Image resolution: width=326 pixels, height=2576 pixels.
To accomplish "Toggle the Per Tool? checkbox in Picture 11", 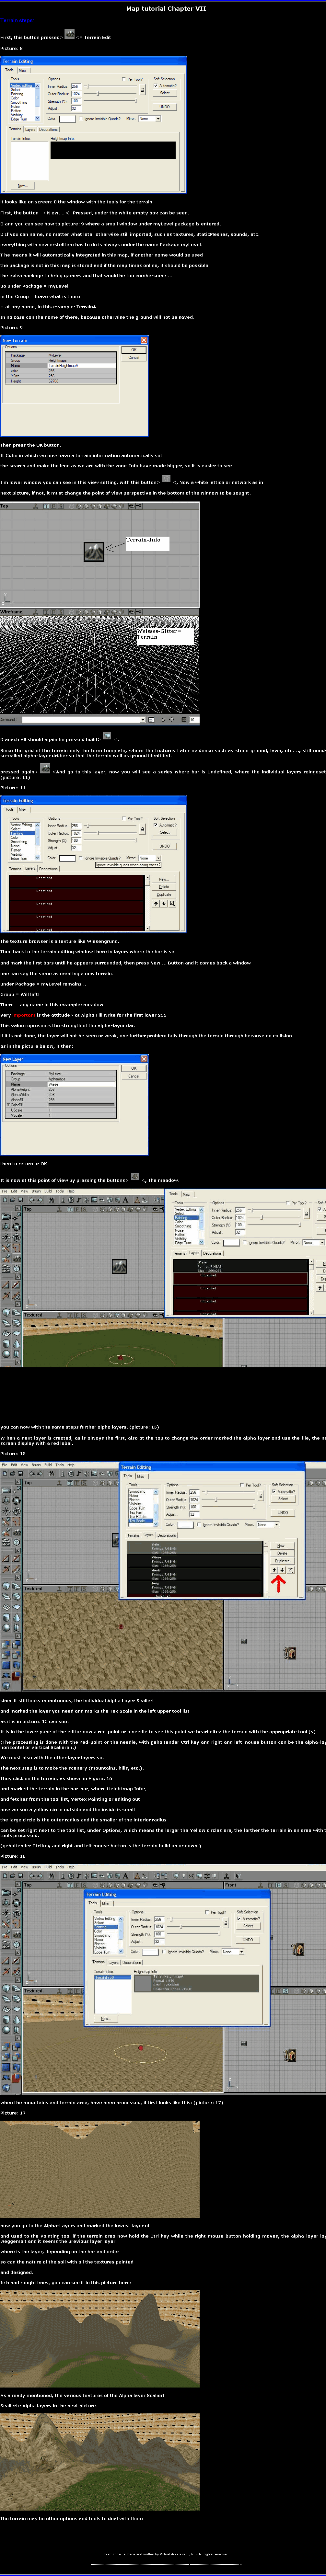I will pos(124,819).
